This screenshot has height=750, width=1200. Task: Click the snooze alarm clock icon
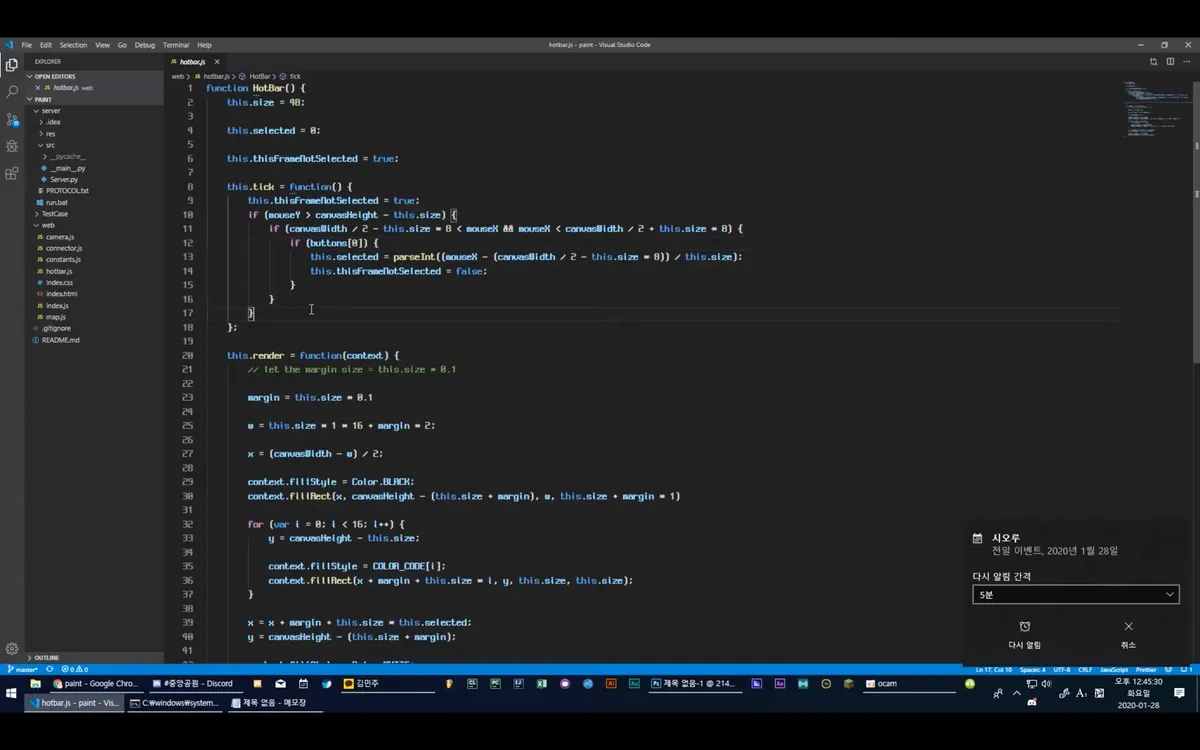click(1025, 627)
